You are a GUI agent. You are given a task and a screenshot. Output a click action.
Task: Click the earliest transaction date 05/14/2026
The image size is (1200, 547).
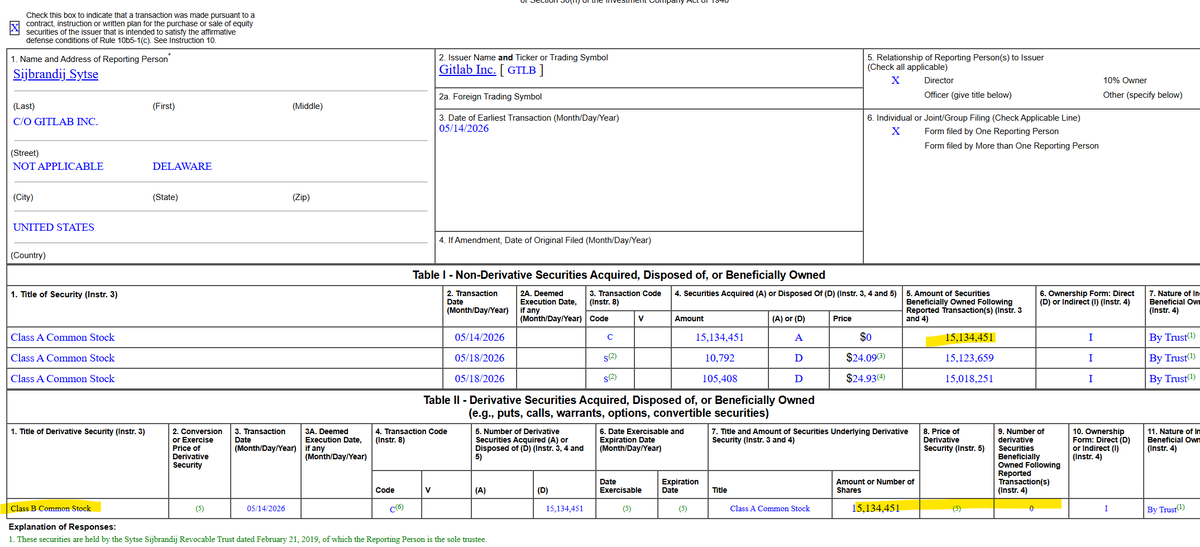(464, 128)
